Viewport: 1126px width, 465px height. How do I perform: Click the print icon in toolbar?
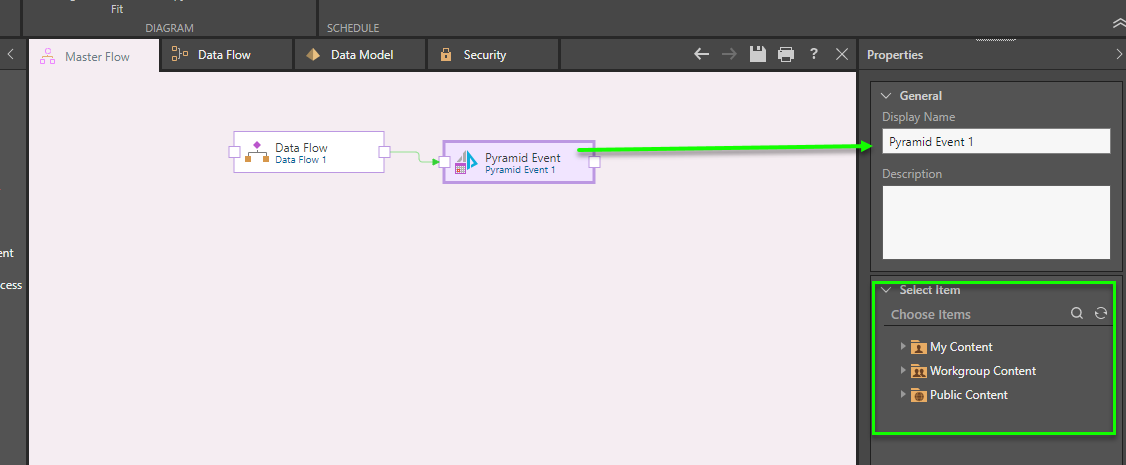pos(786,54)
